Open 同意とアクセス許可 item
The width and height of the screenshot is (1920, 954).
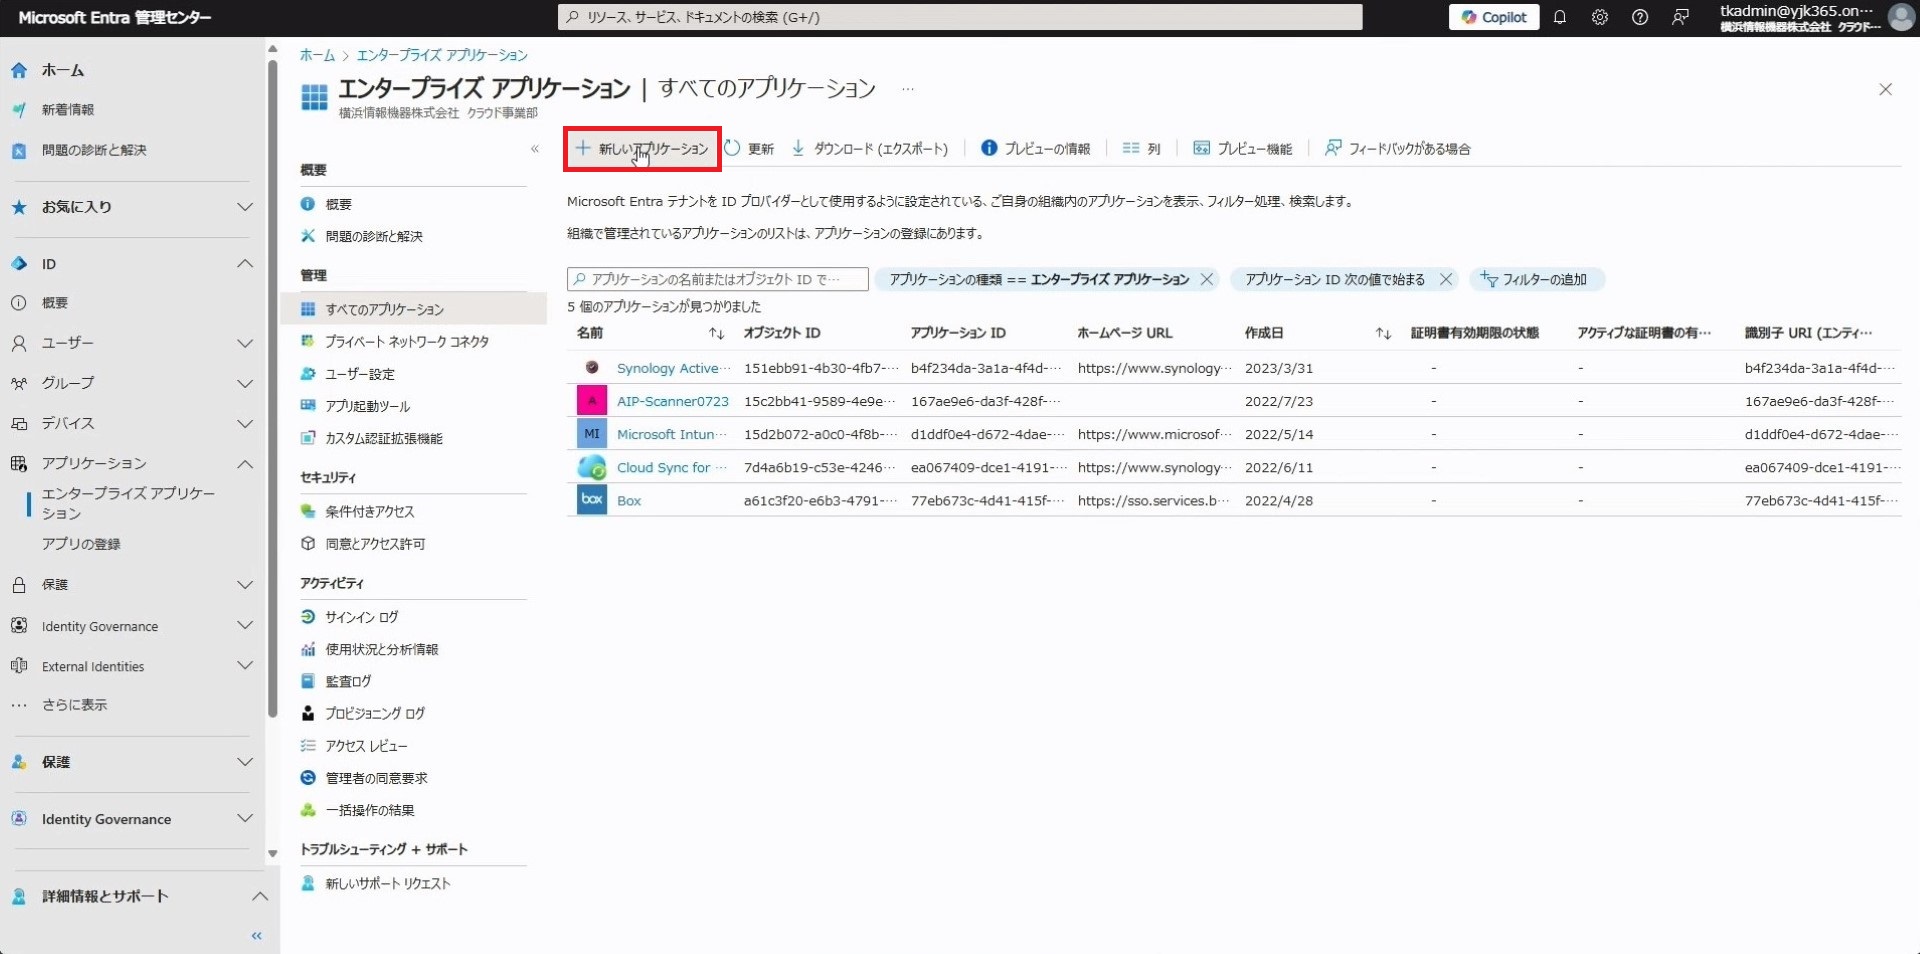[x=375, y=544]
